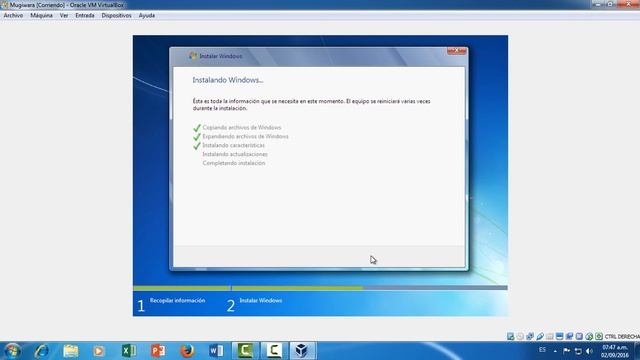
Task: Click the CTRL DERECHA host key label
Action: point(622,336)
